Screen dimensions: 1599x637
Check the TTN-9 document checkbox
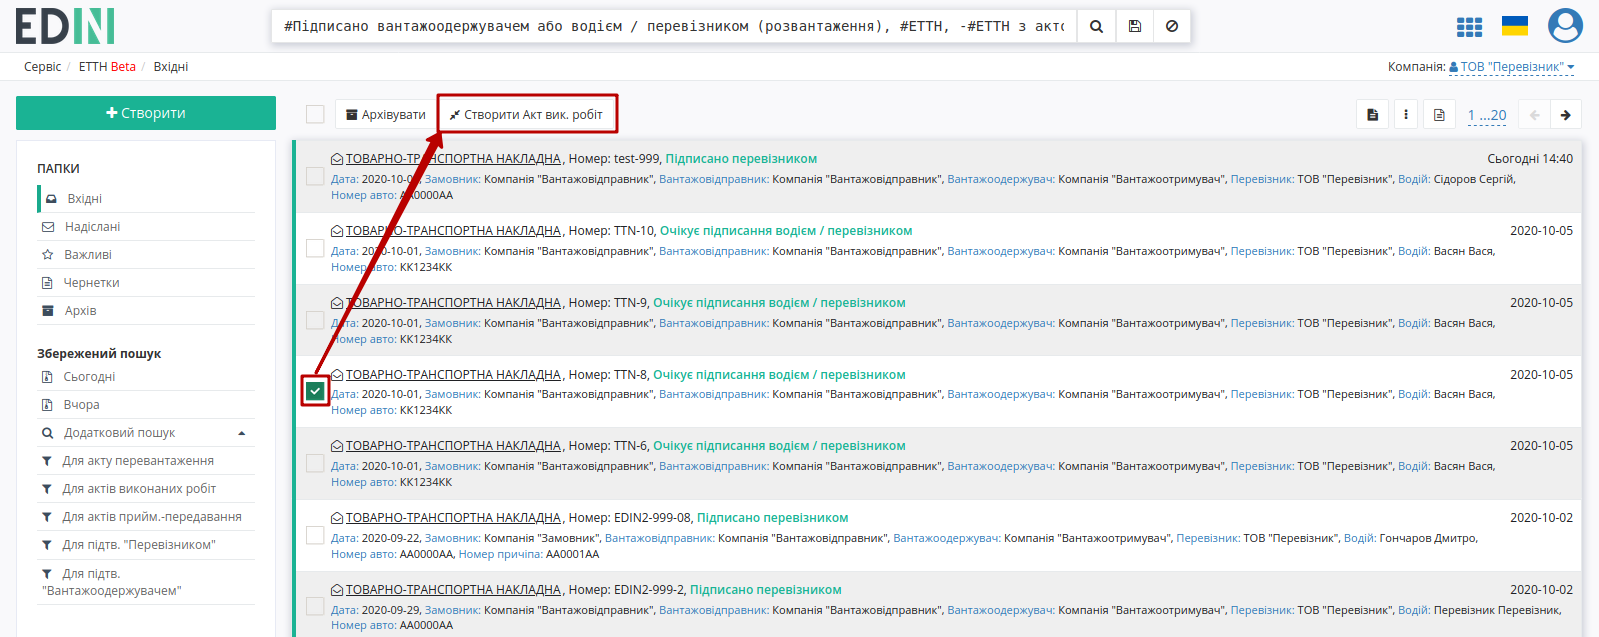click(x=315, y=320)
